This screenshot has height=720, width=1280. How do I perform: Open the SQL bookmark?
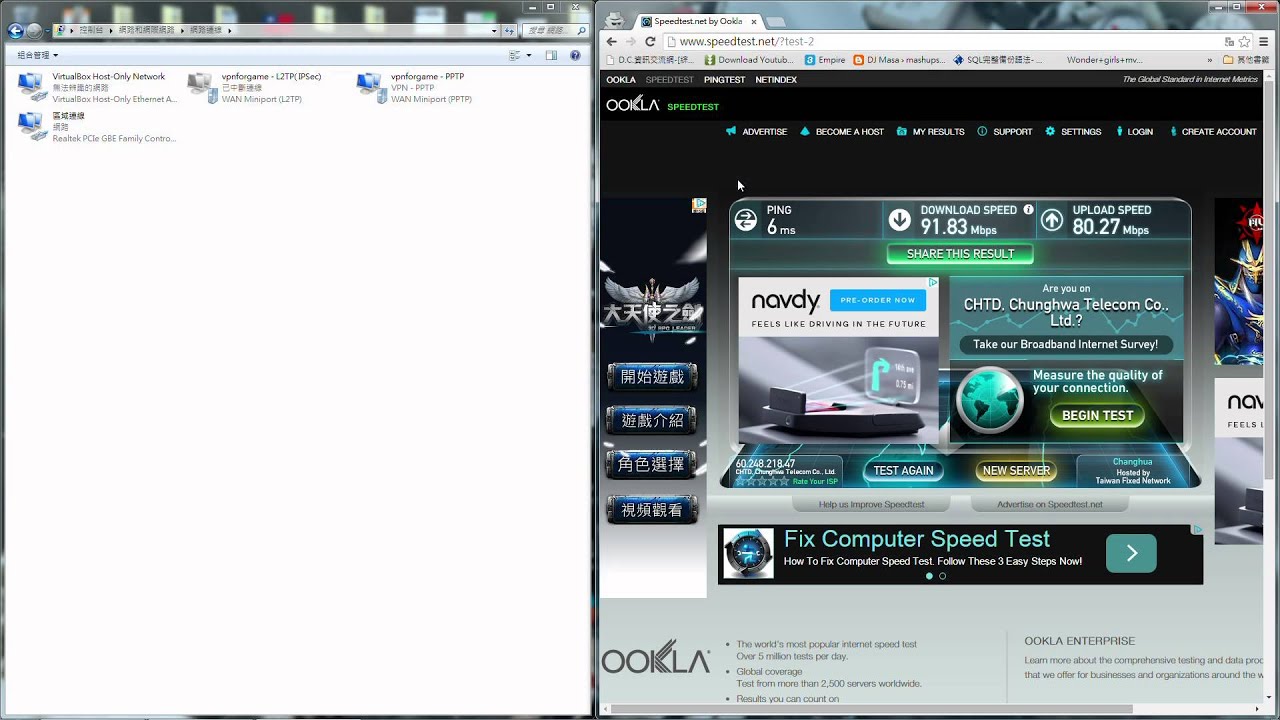pos(998,60)
